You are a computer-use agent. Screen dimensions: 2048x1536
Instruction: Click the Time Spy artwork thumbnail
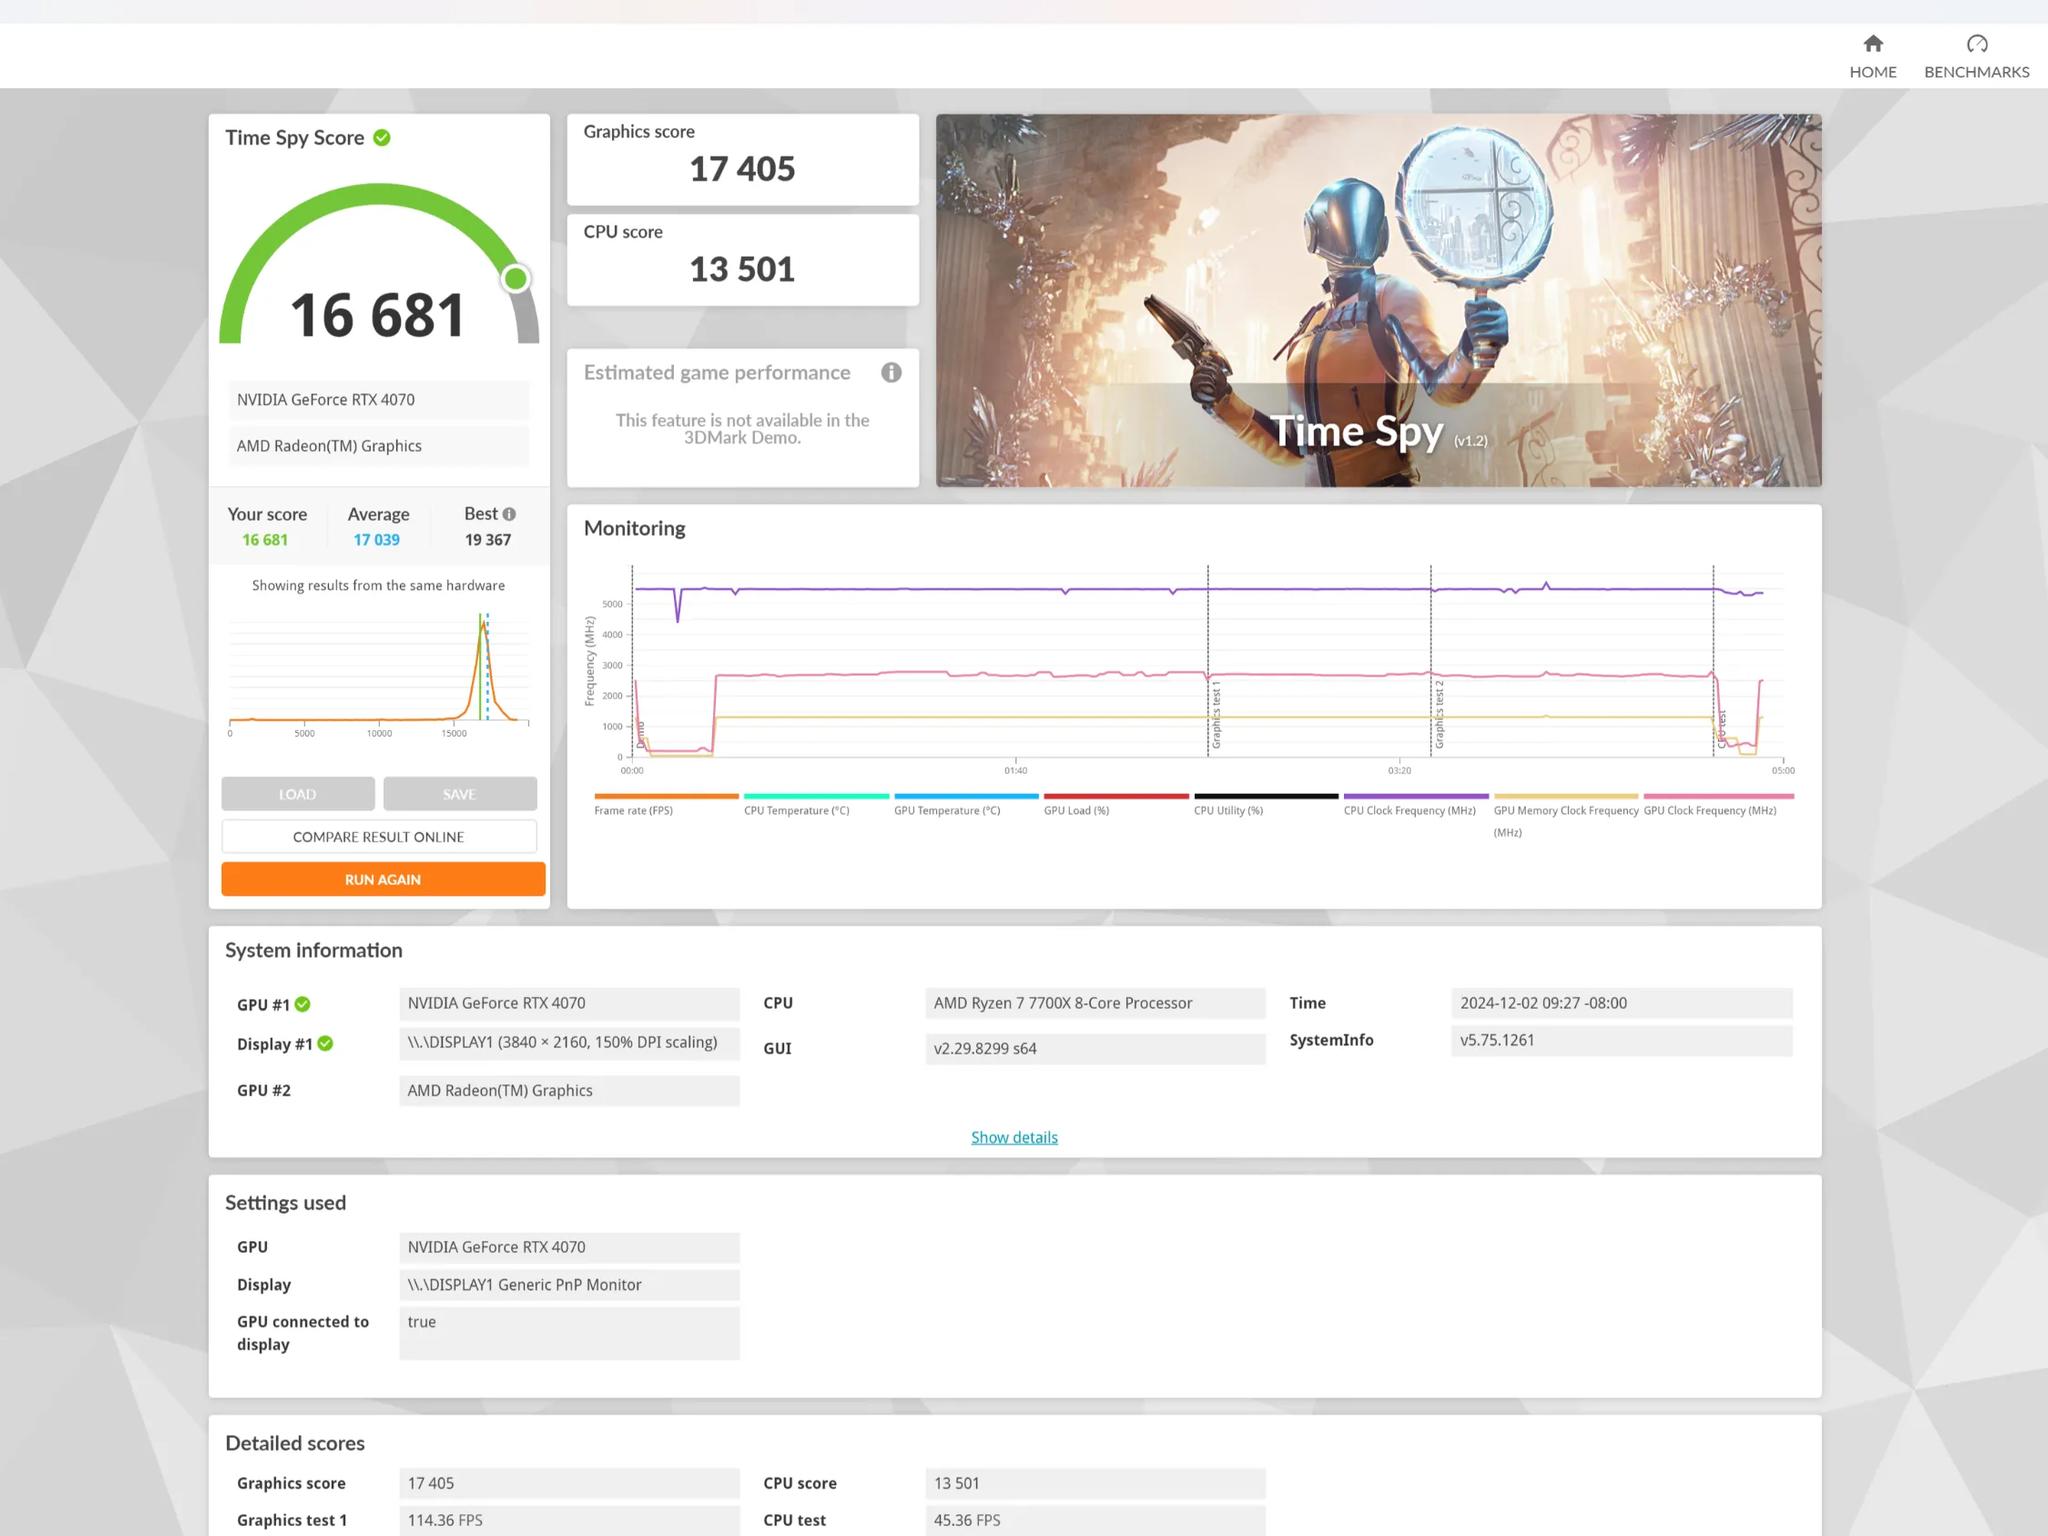pyautogui.click(x=1378, y=300)
